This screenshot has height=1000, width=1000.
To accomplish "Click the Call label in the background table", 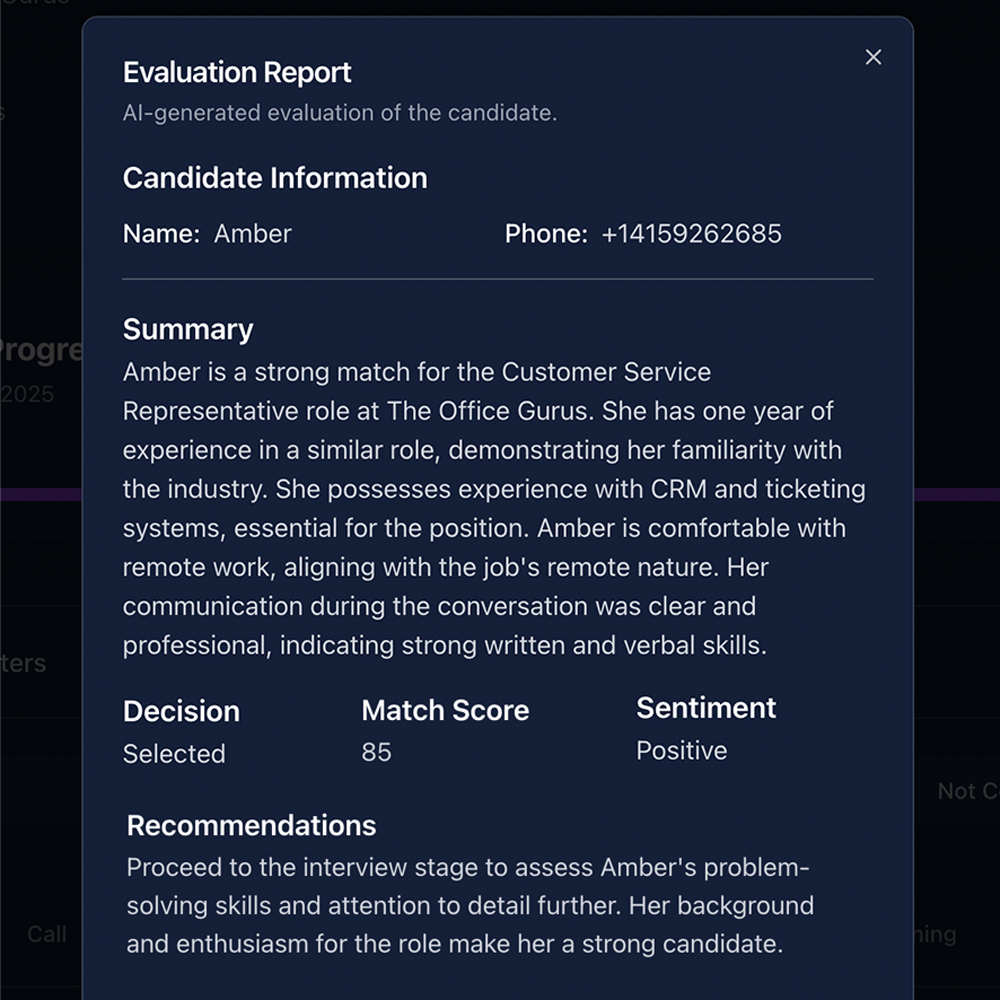I will coord(47,934).
